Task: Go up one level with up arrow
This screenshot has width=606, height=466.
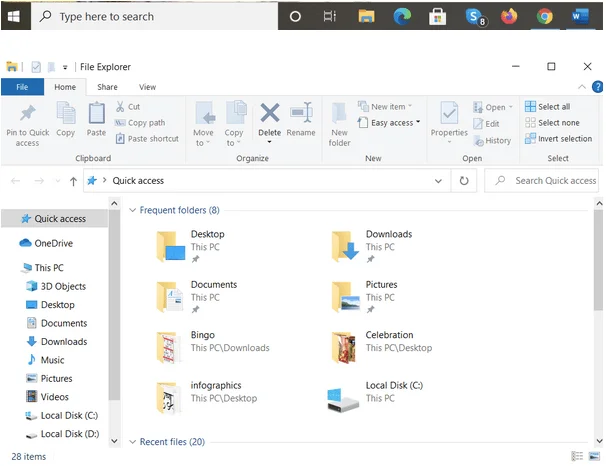Action: click(x=73, y=181)
